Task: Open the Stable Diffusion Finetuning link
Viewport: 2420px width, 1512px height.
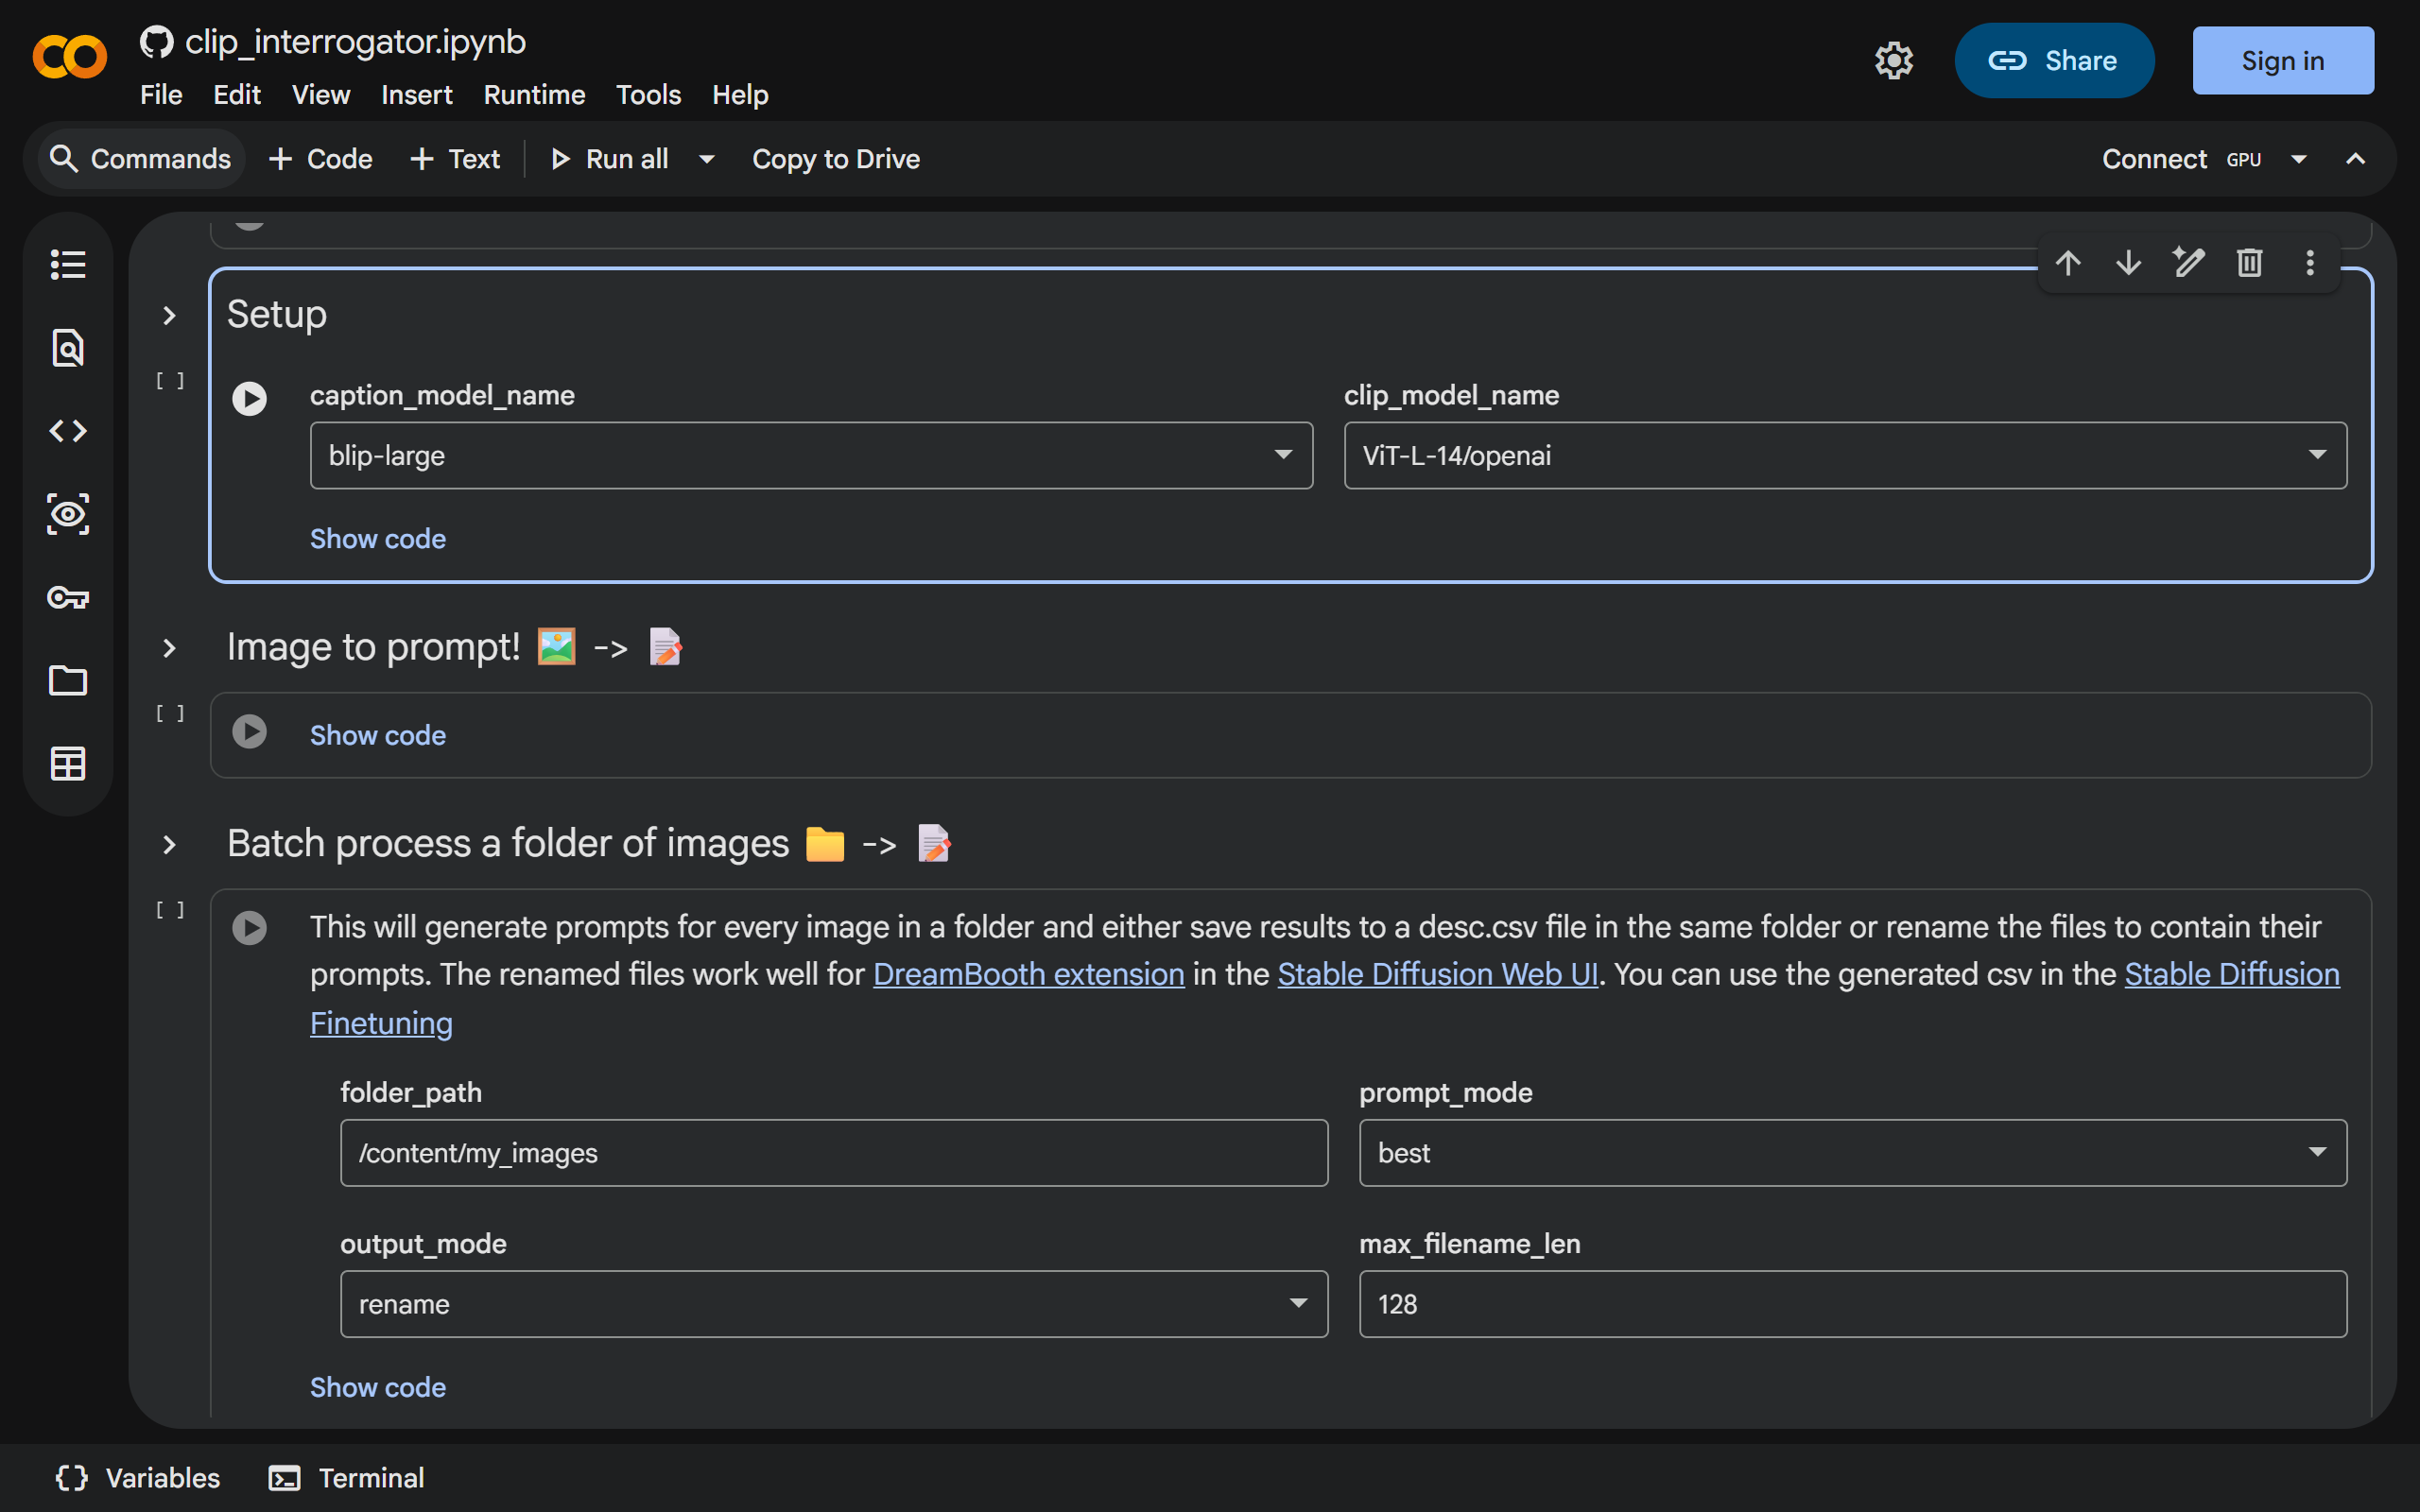Action: [2232, 974]
